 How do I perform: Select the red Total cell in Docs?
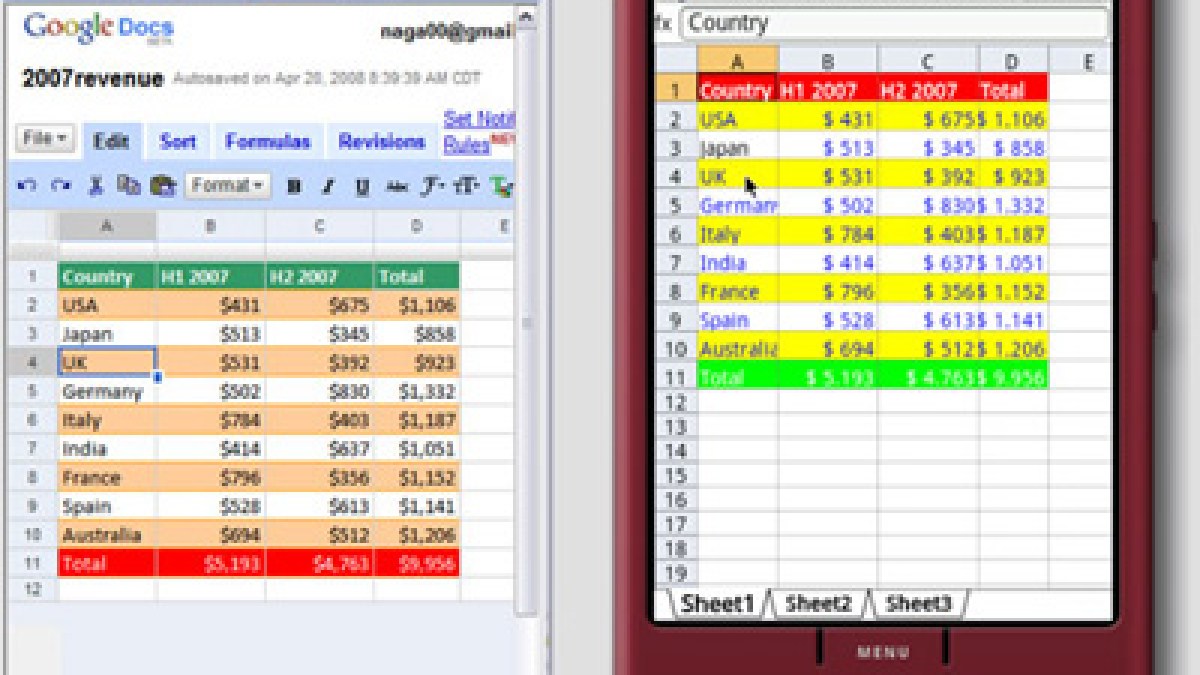pos(107,564)
